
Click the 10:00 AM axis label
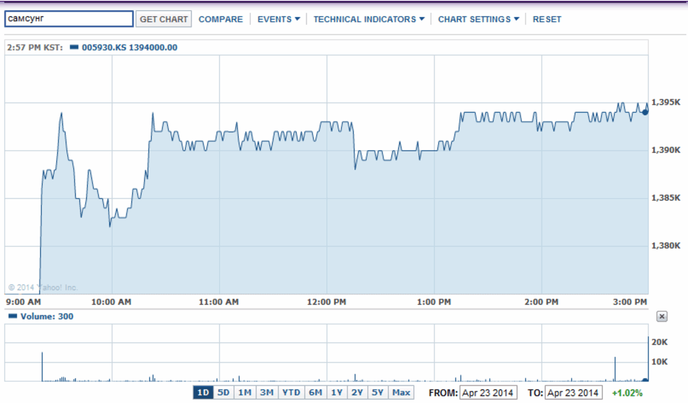pyautogui.click(x=111, y=302)
